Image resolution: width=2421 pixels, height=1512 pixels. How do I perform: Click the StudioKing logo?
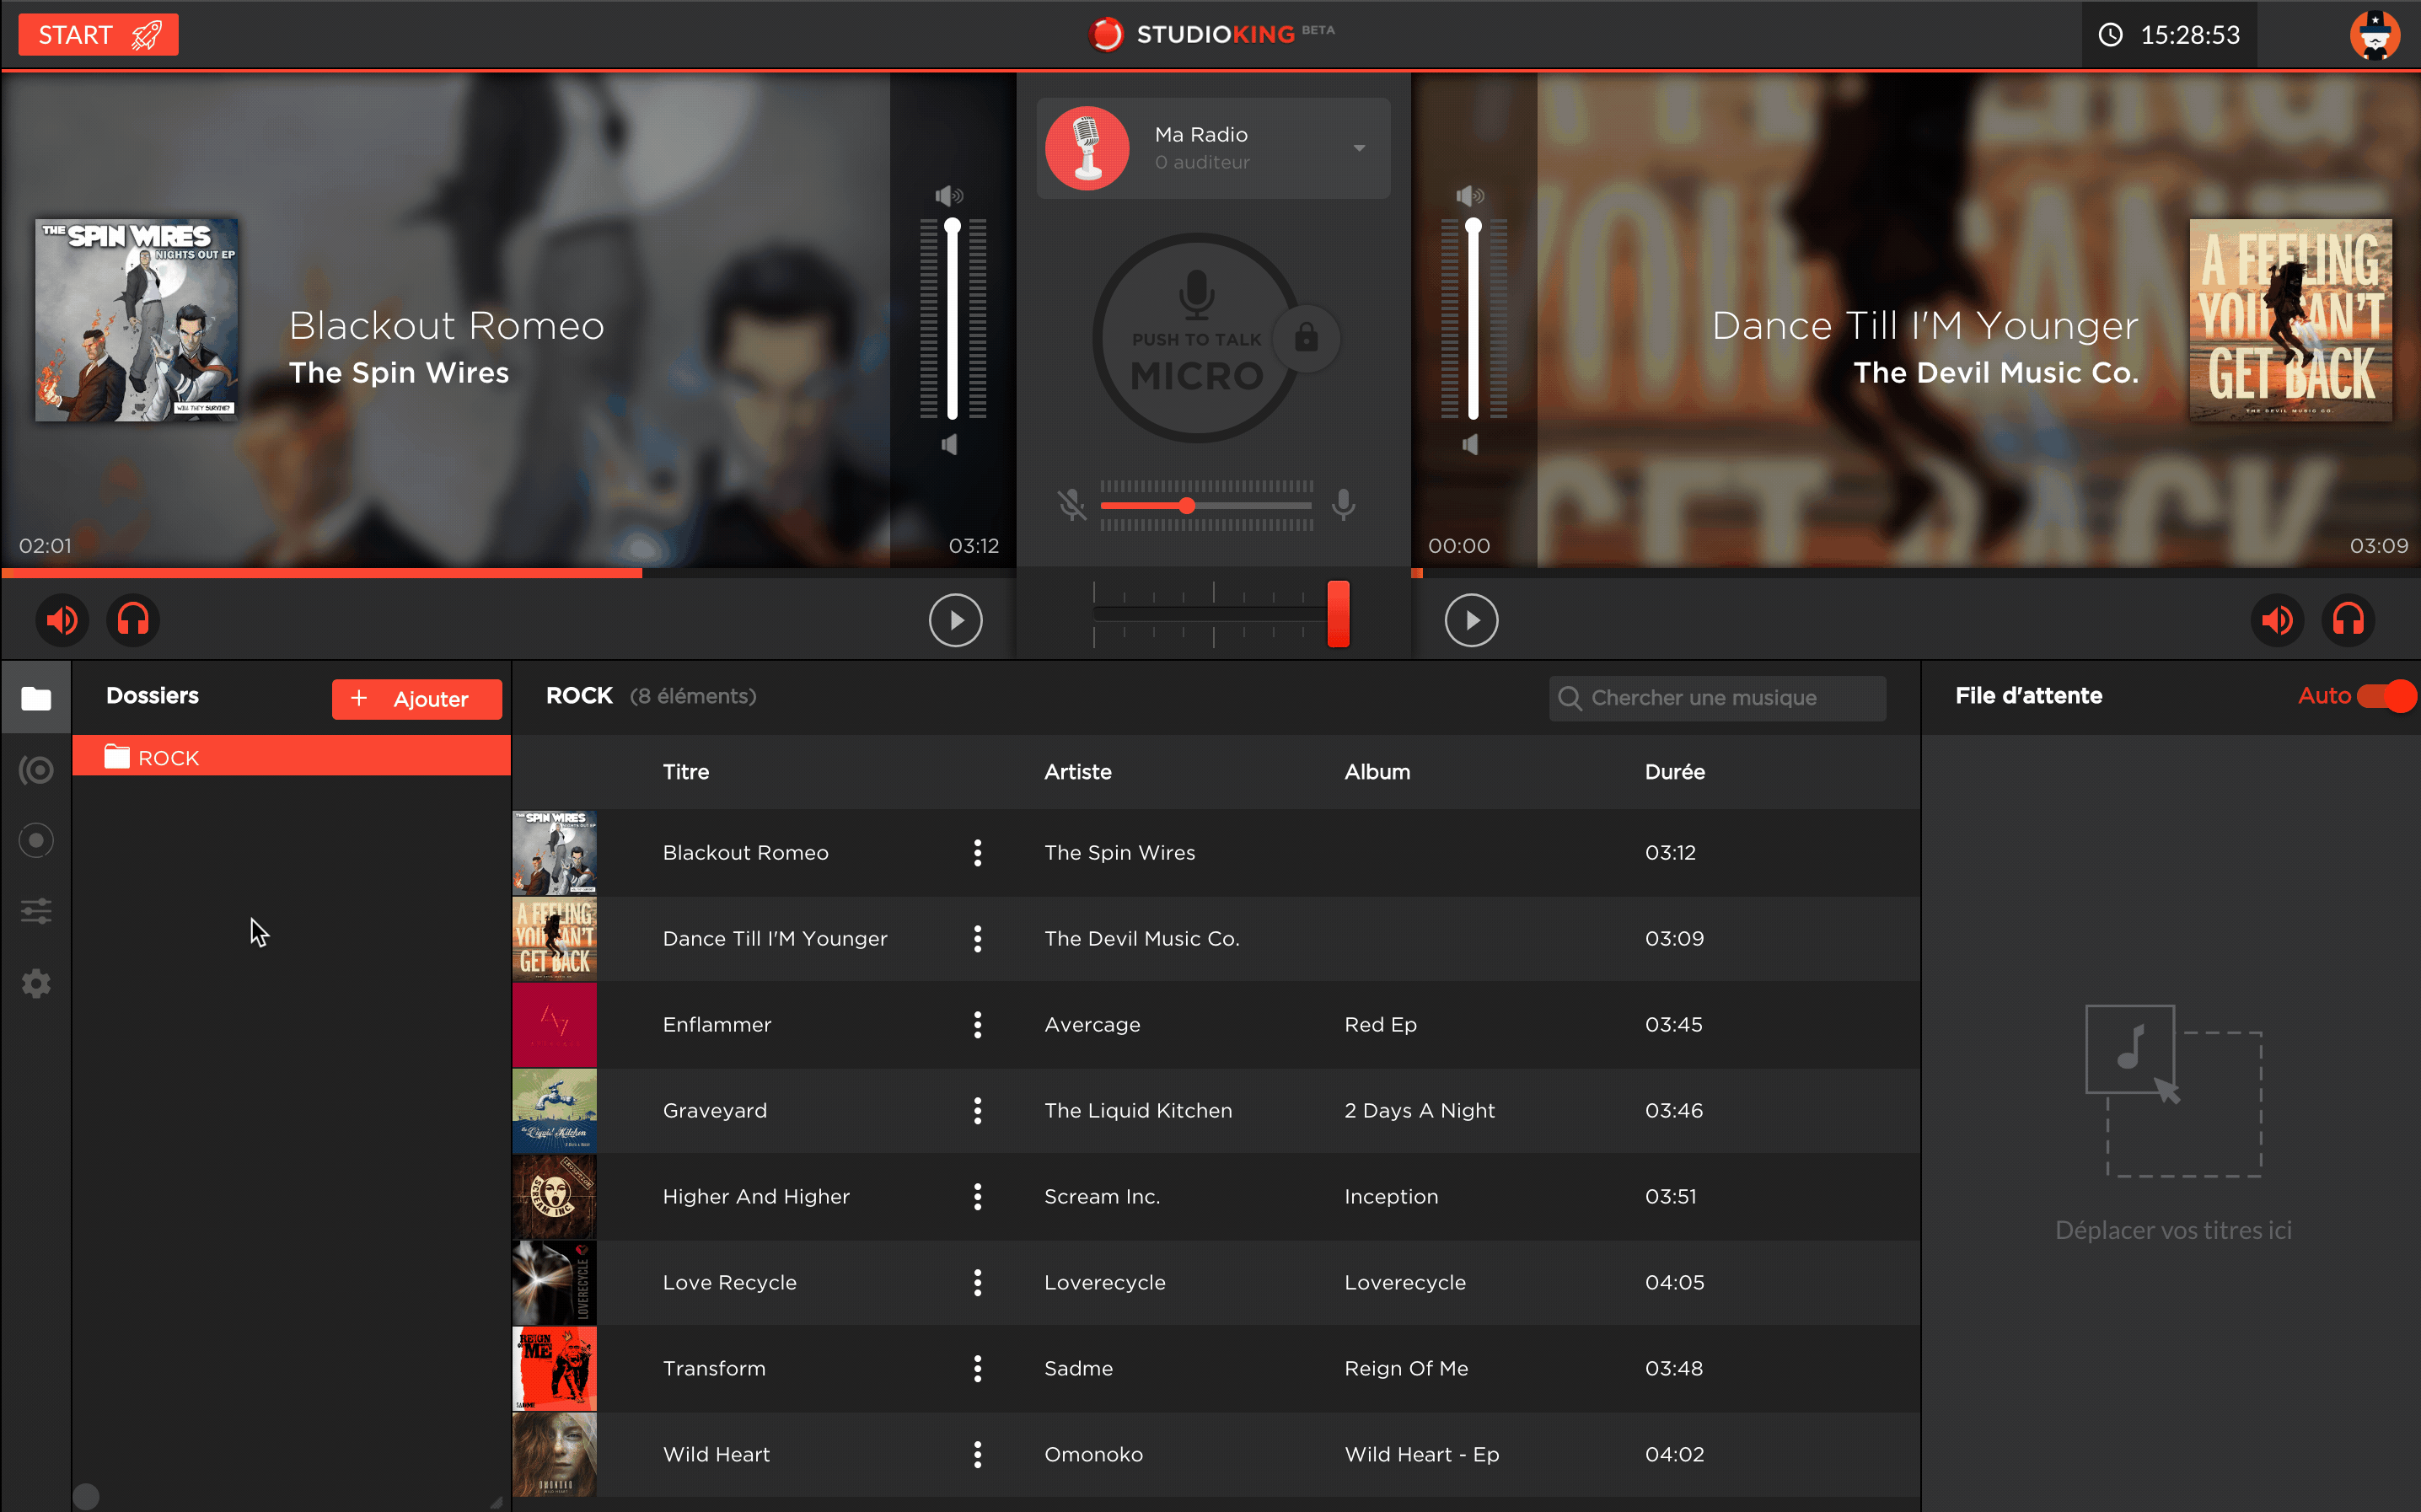coord(1210,34)
